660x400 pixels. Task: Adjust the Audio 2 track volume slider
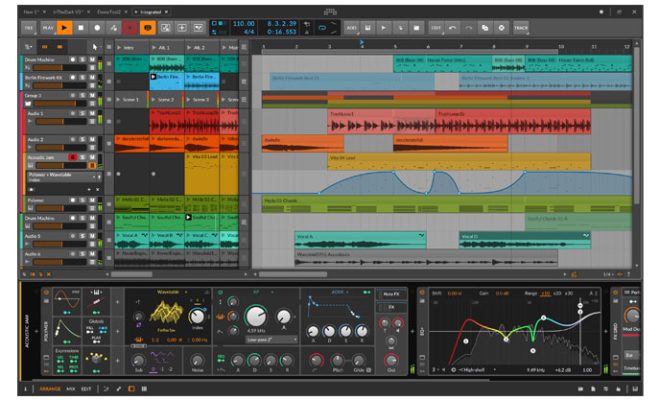pos(61,147)
